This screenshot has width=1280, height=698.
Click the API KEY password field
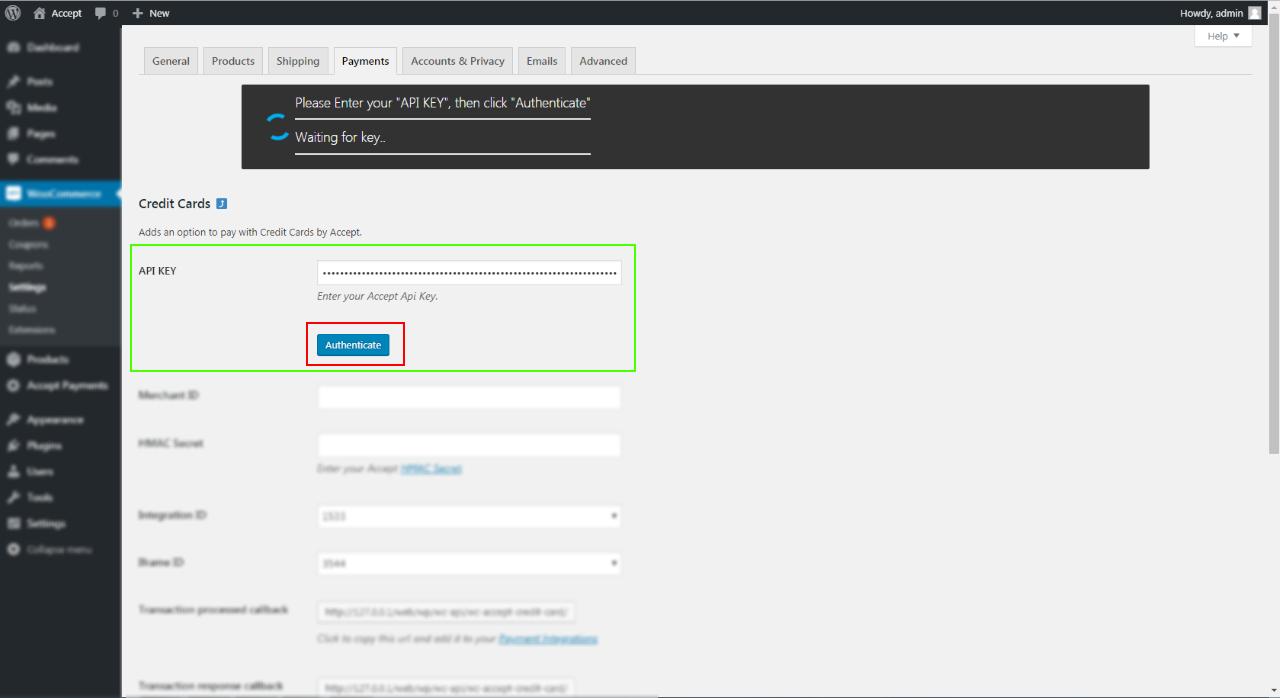point(469,272)
